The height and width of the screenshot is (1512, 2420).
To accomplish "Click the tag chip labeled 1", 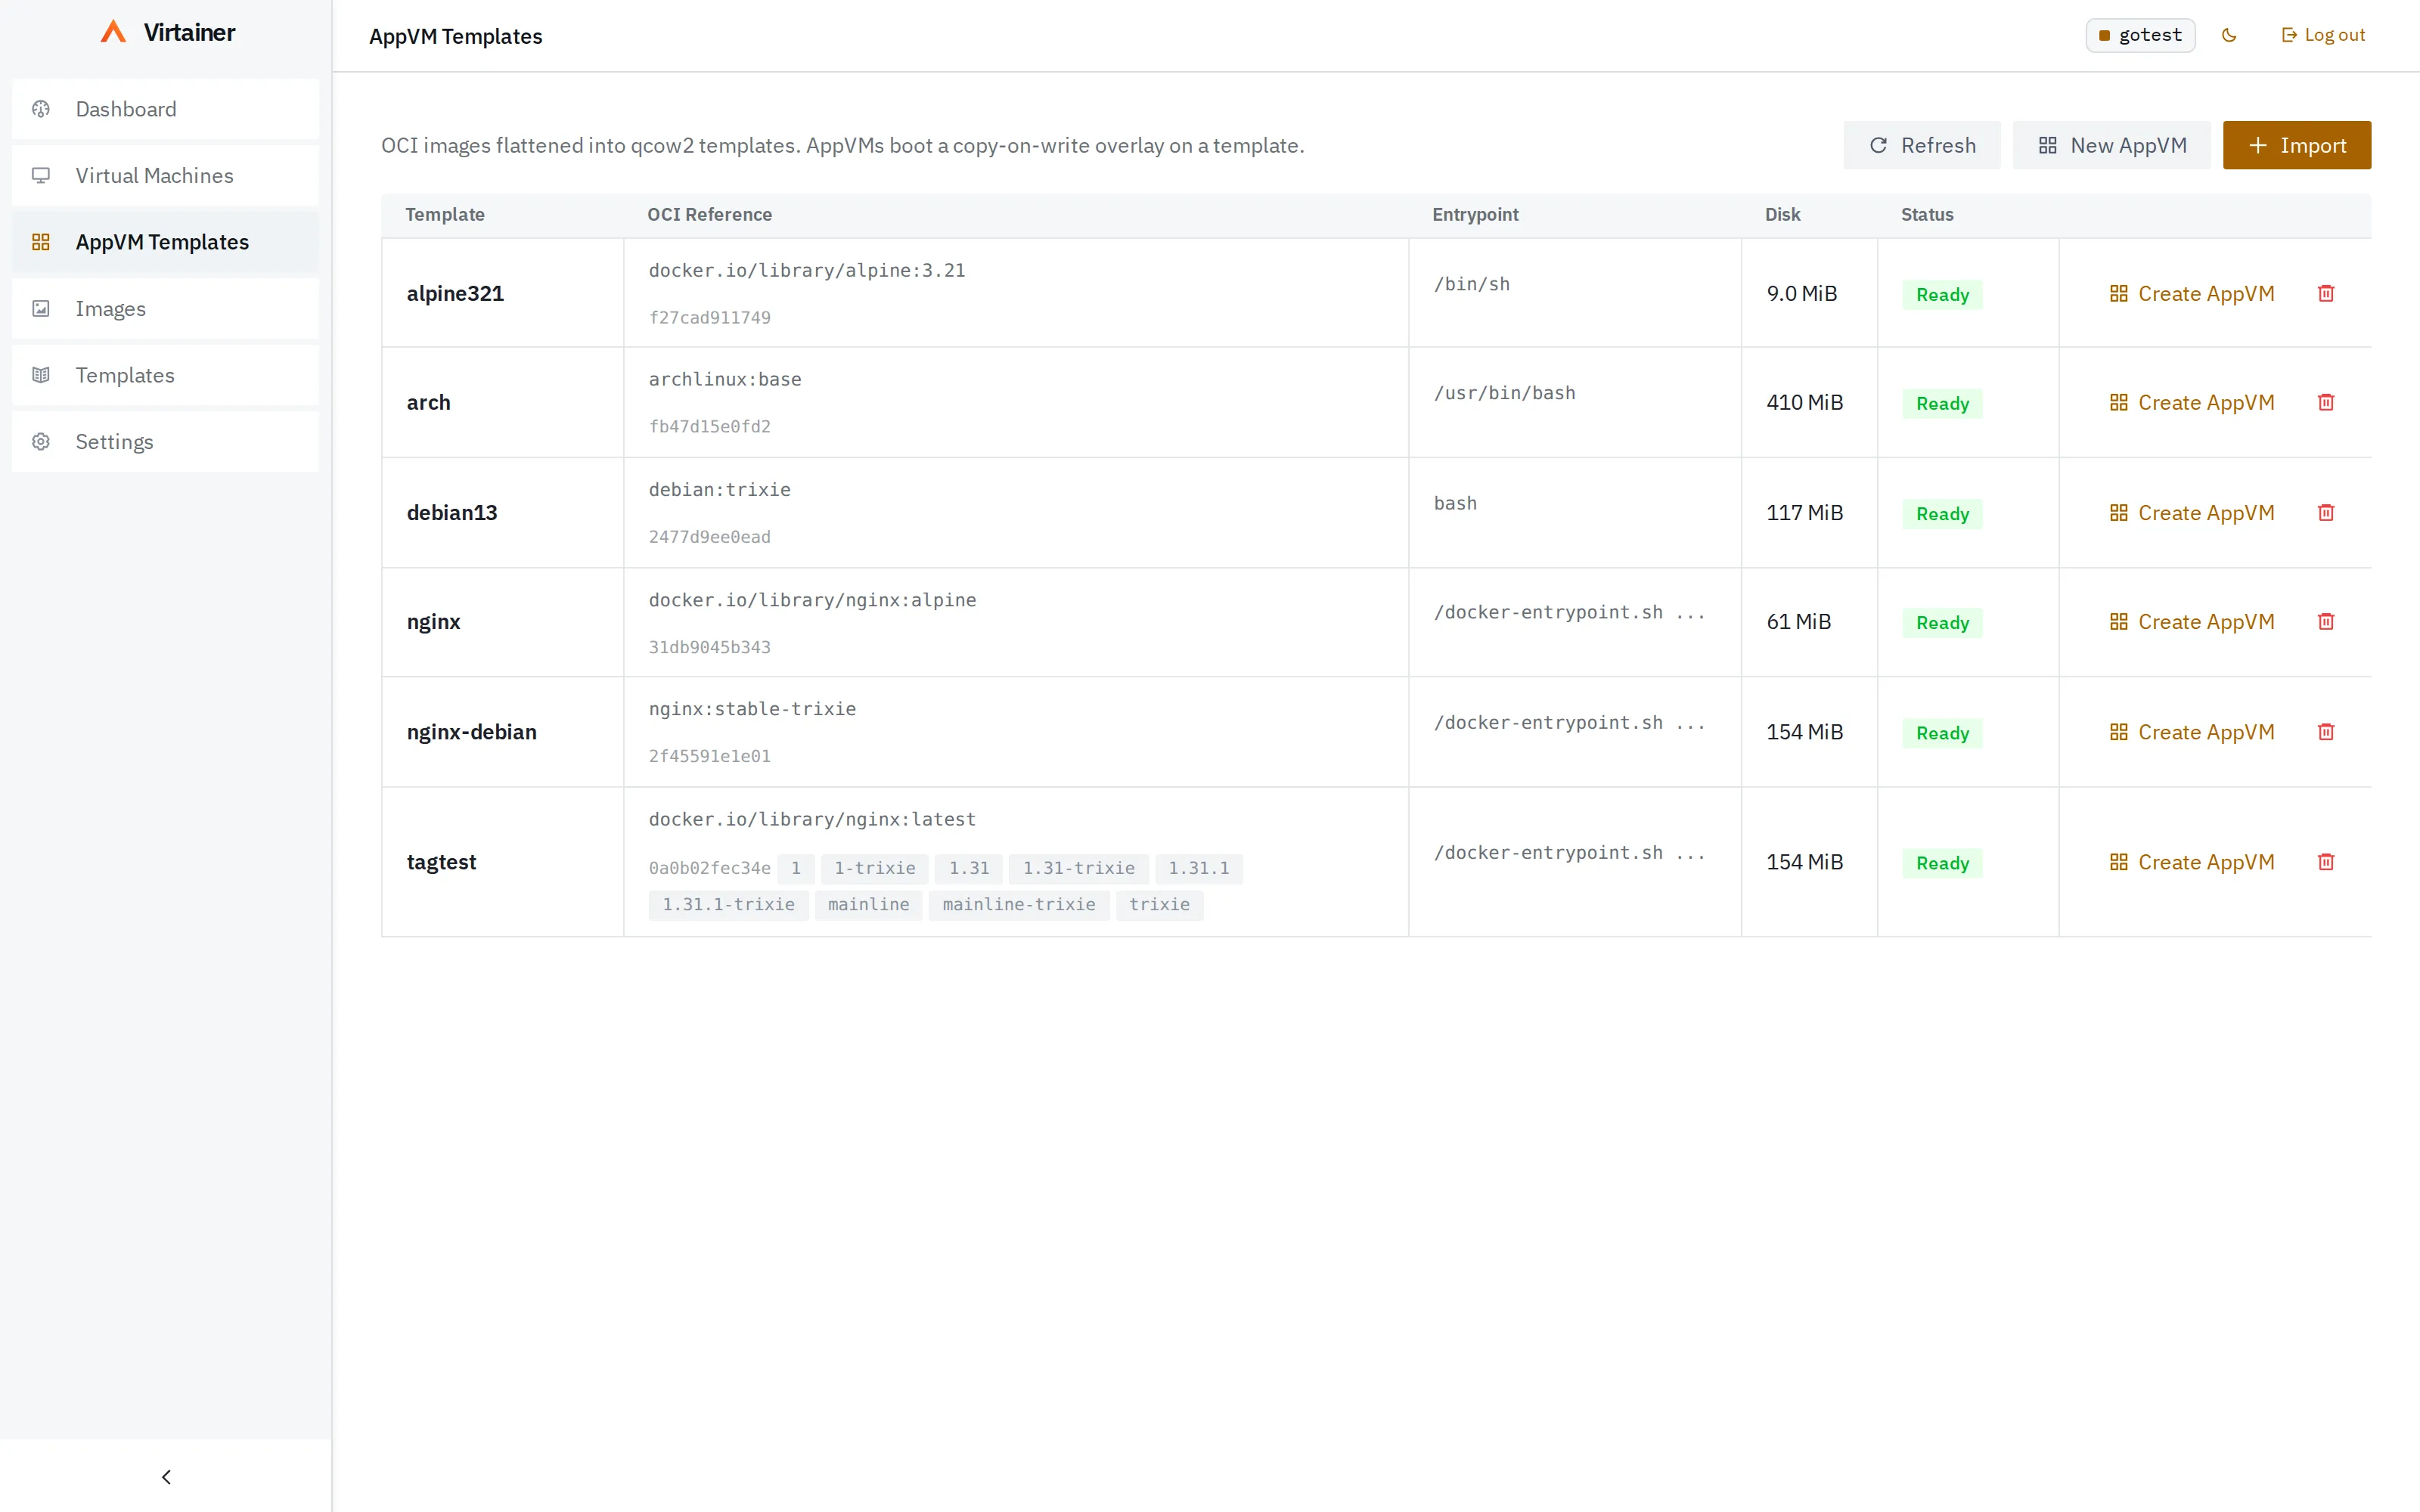I will point(796,868).
